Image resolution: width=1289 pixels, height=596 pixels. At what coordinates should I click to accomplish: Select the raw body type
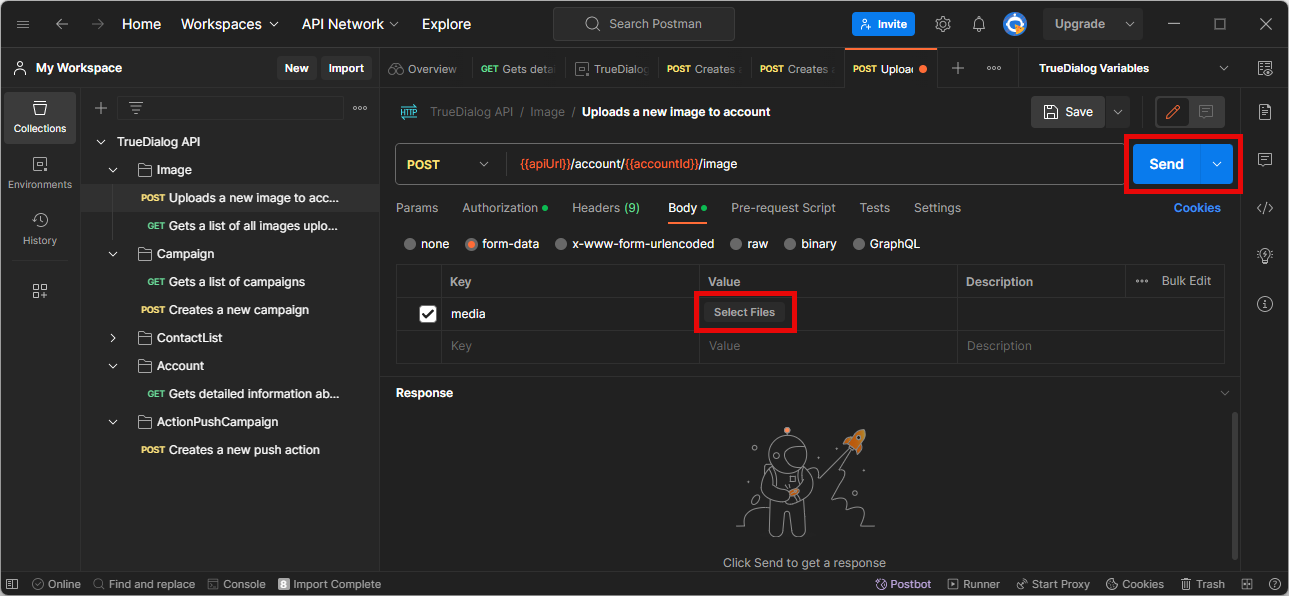736,244
